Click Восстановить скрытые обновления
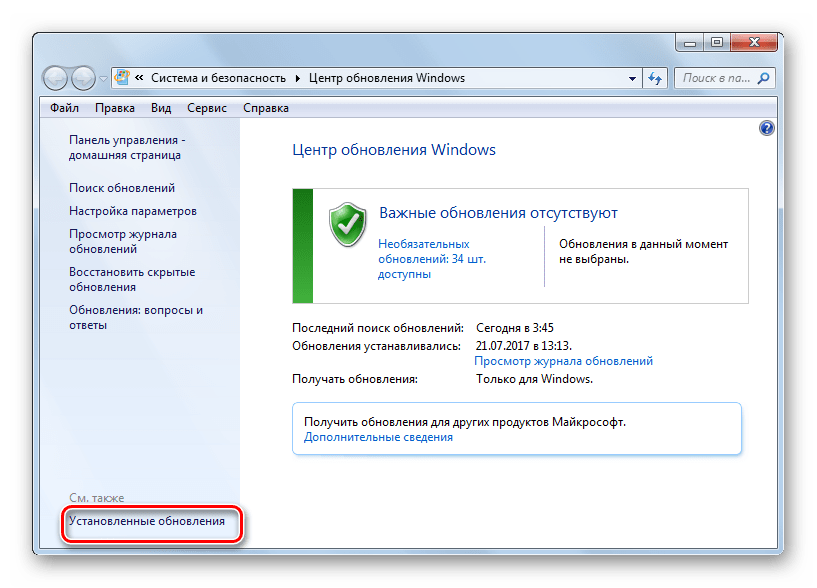The height and width of the screenshot is (588, 817). coord(132,279)
